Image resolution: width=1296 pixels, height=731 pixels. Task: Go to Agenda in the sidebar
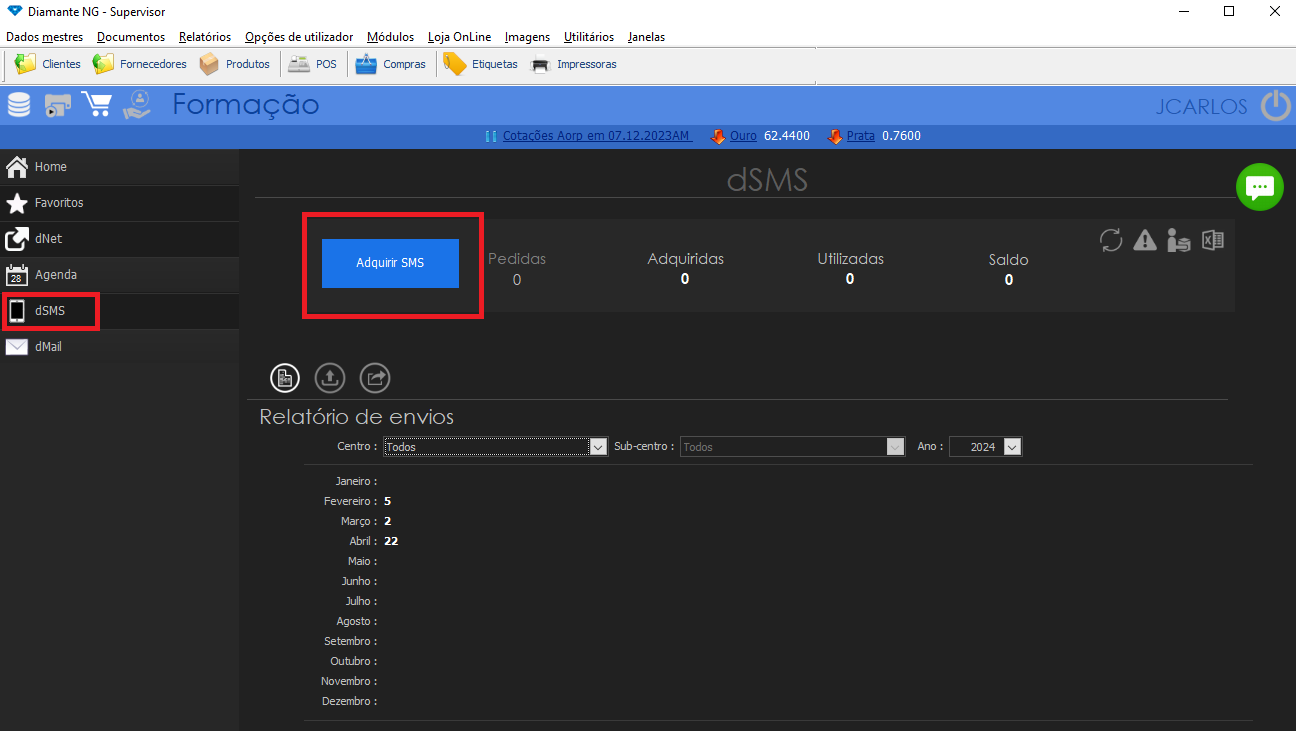pyautogui.click(x=55, y=275)
